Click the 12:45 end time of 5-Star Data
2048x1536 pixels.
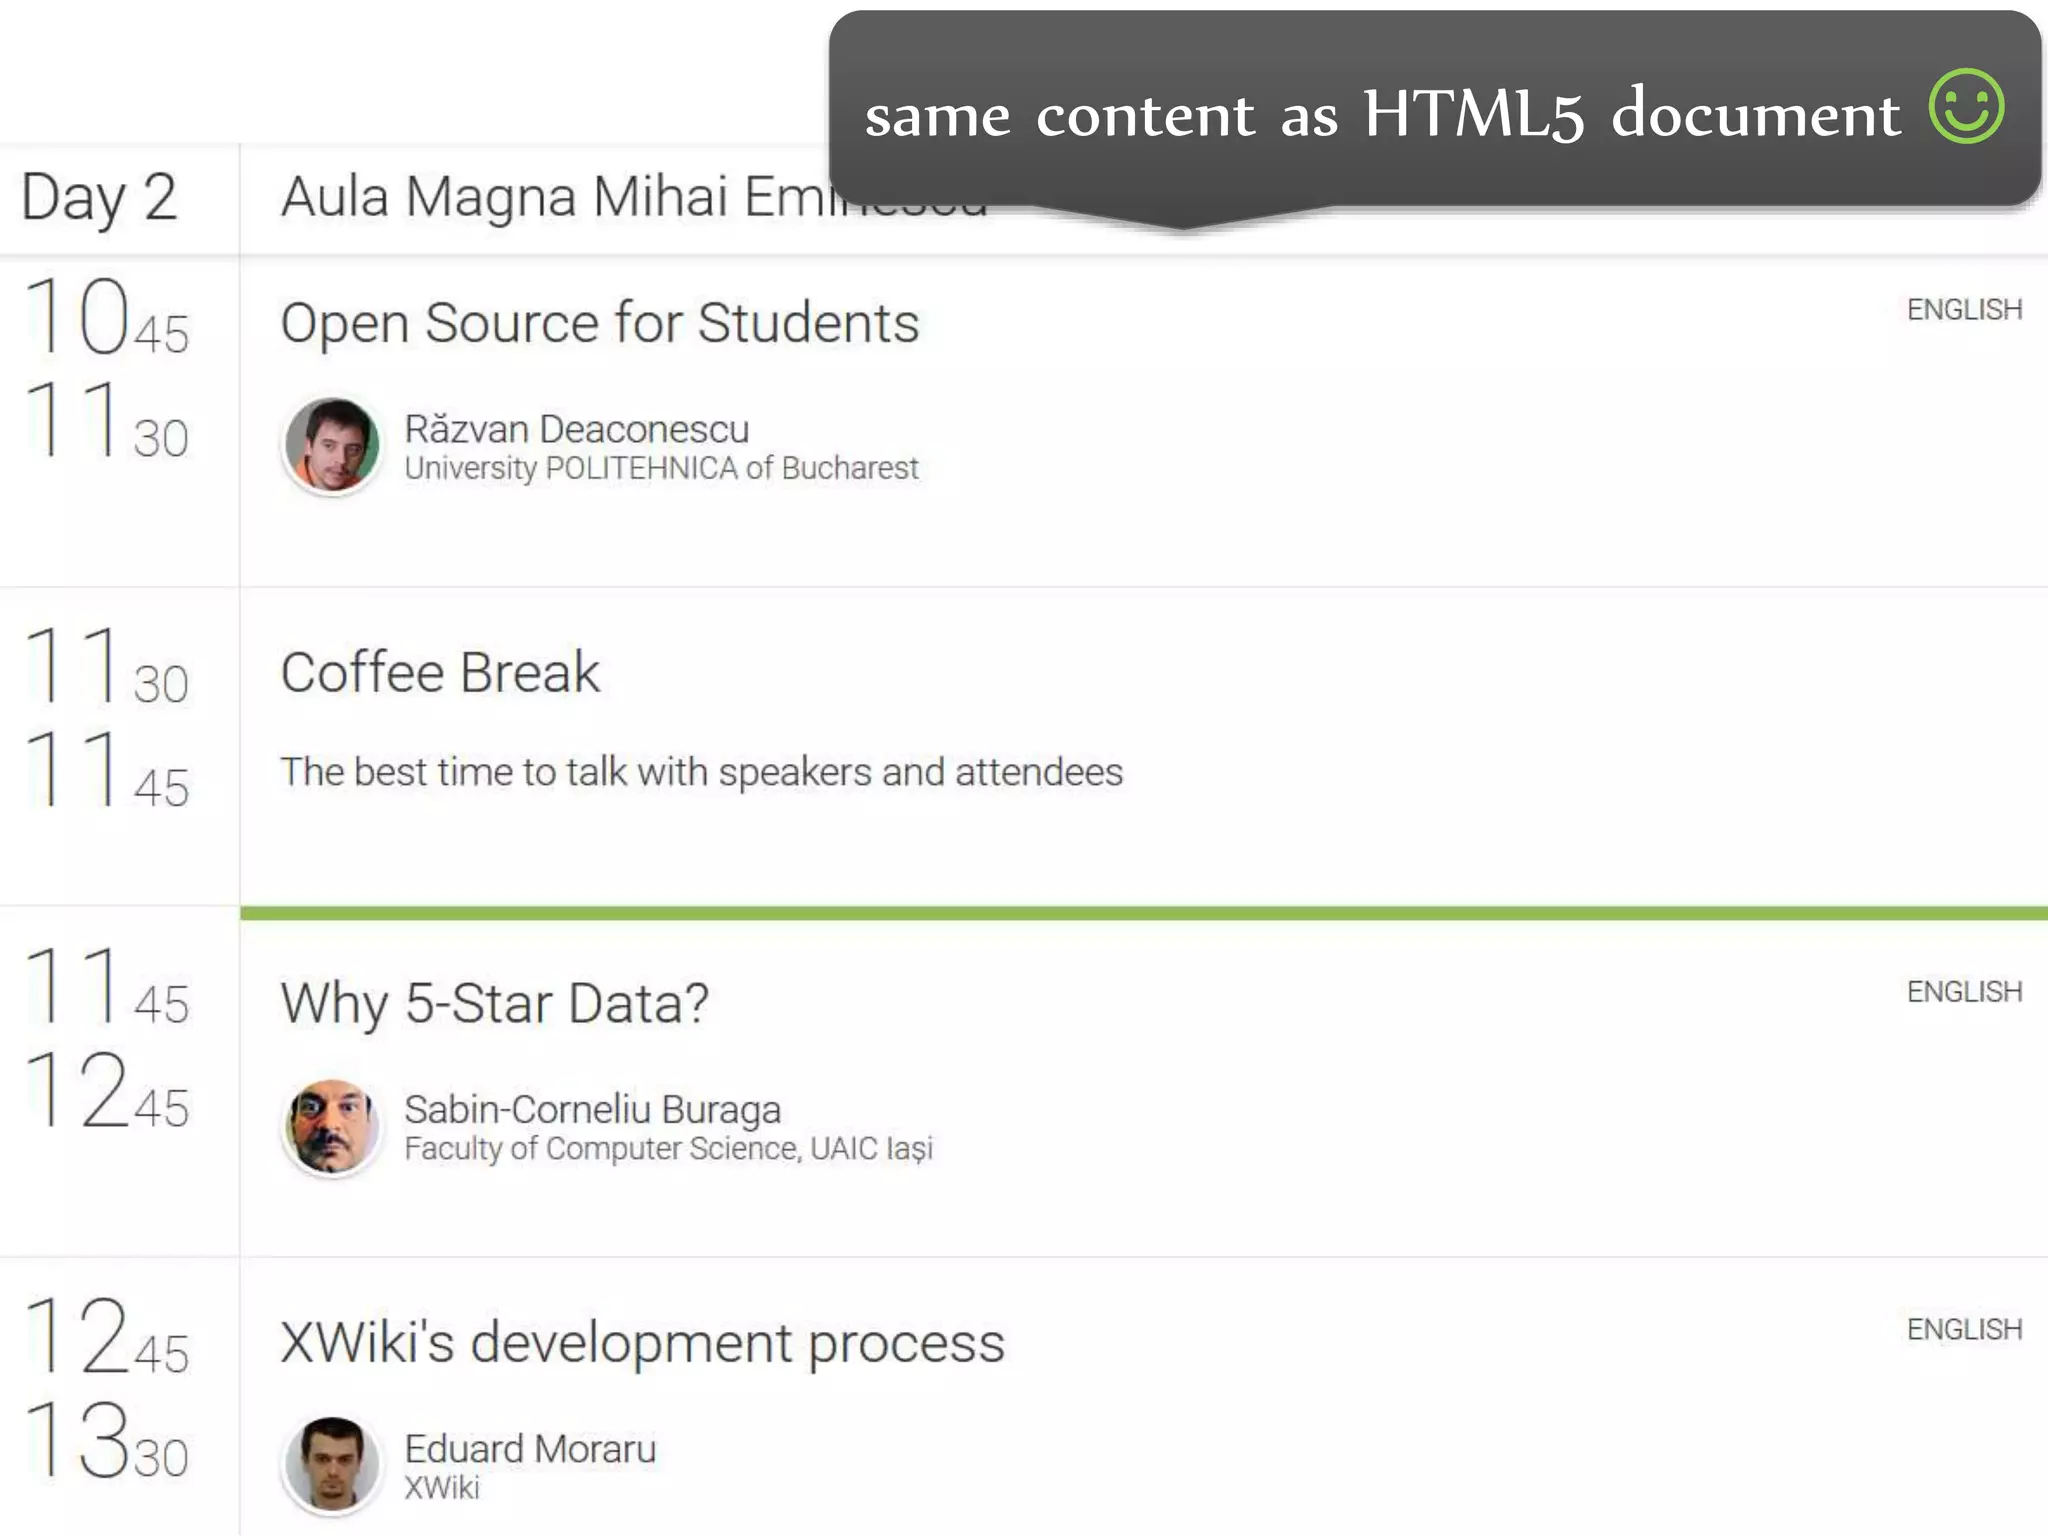tap(106, 1090)
